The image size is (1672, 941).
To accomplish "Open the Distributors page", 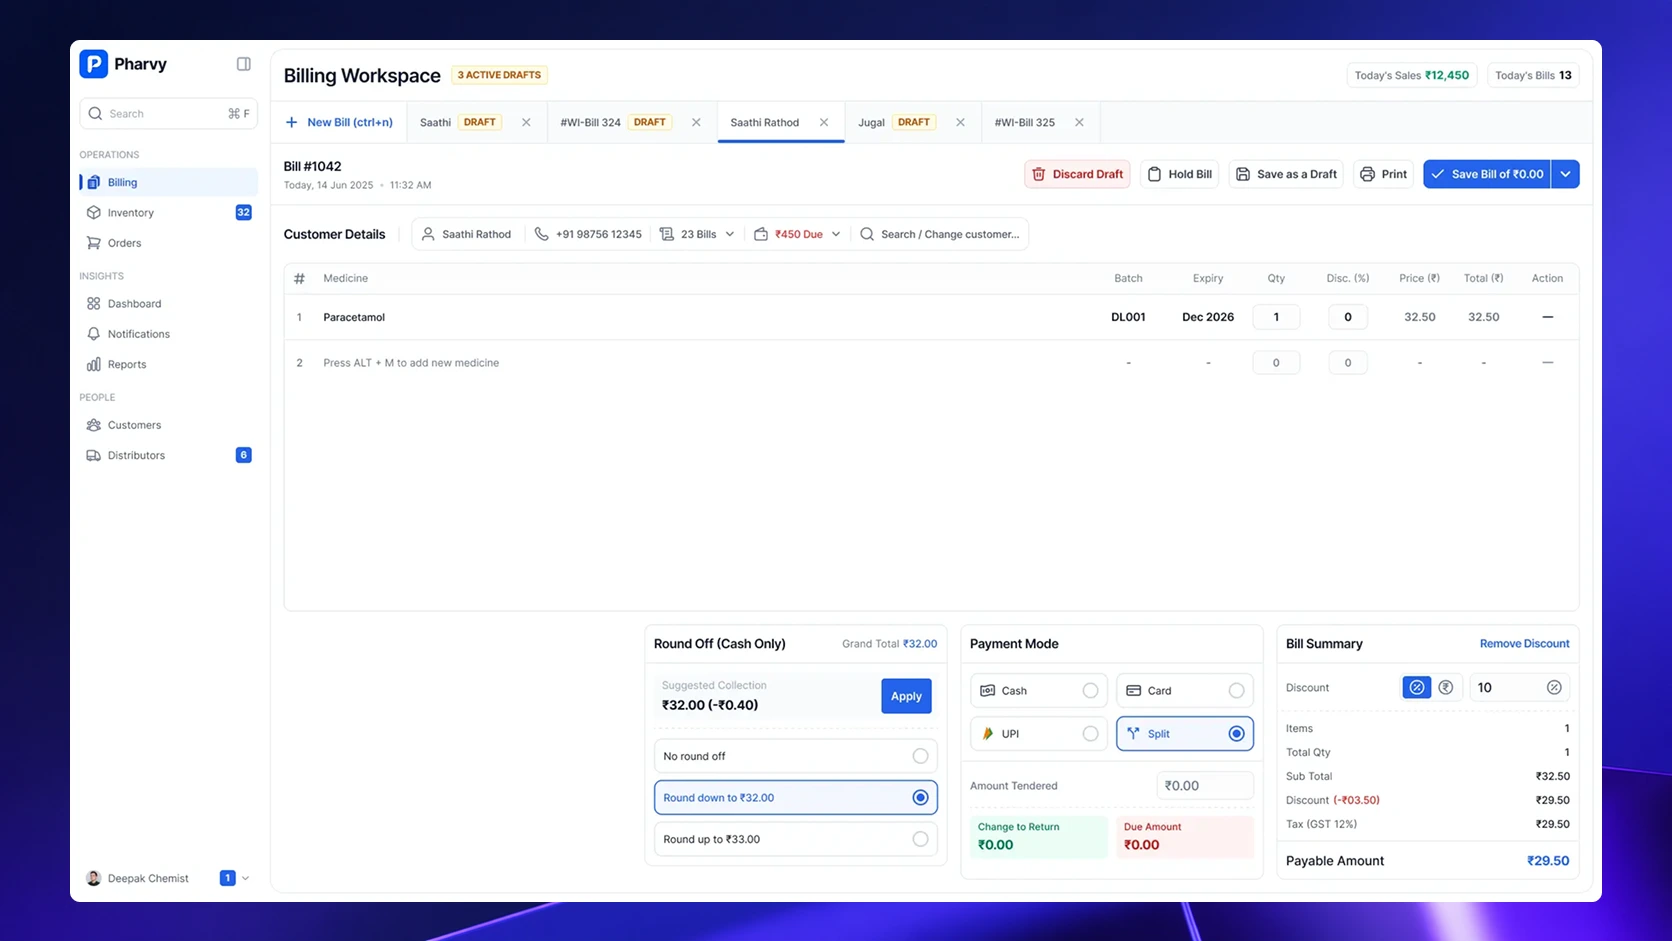I will (x=168, y=456).
